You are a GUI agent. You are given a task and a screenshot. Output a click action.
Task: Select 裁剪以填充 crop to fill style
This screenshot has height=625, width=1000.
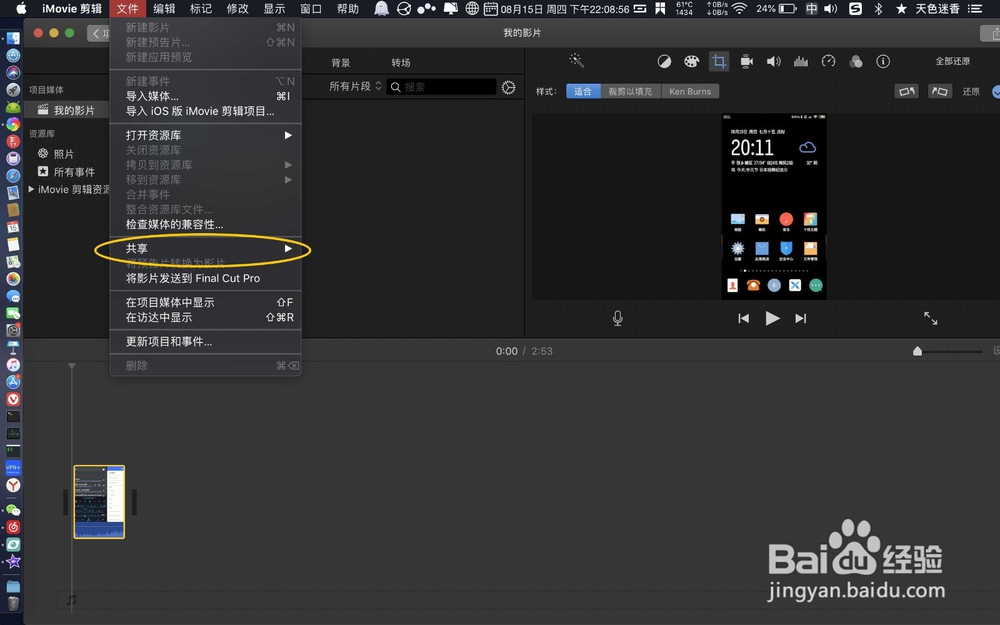(631, 91)
